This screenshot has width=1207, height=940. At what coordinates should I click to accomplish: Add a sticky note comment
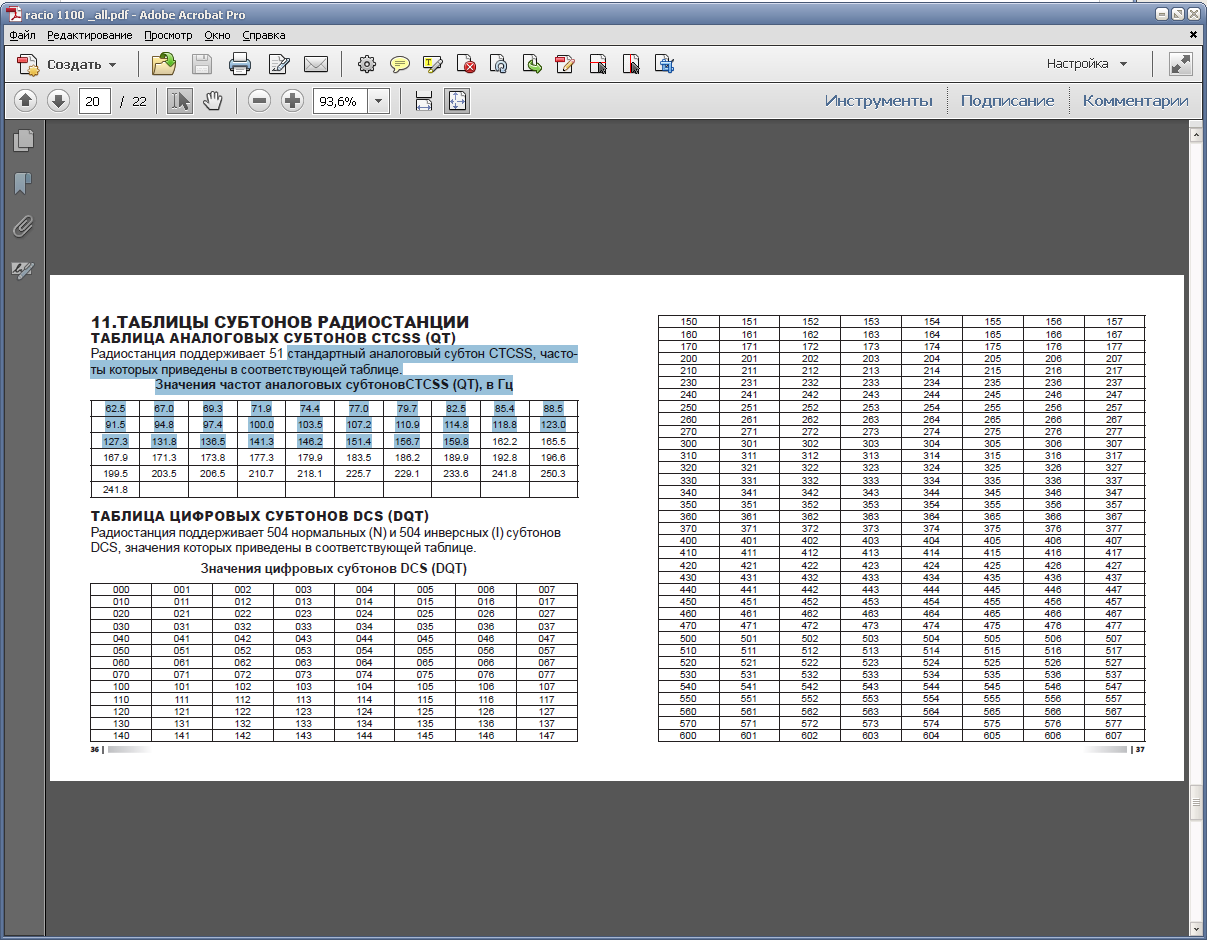click(400, 65)
